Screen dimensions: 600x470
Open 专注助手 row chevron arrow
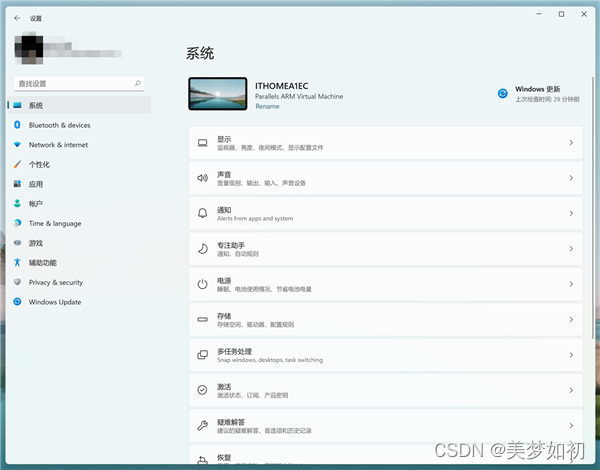point(571,249)
